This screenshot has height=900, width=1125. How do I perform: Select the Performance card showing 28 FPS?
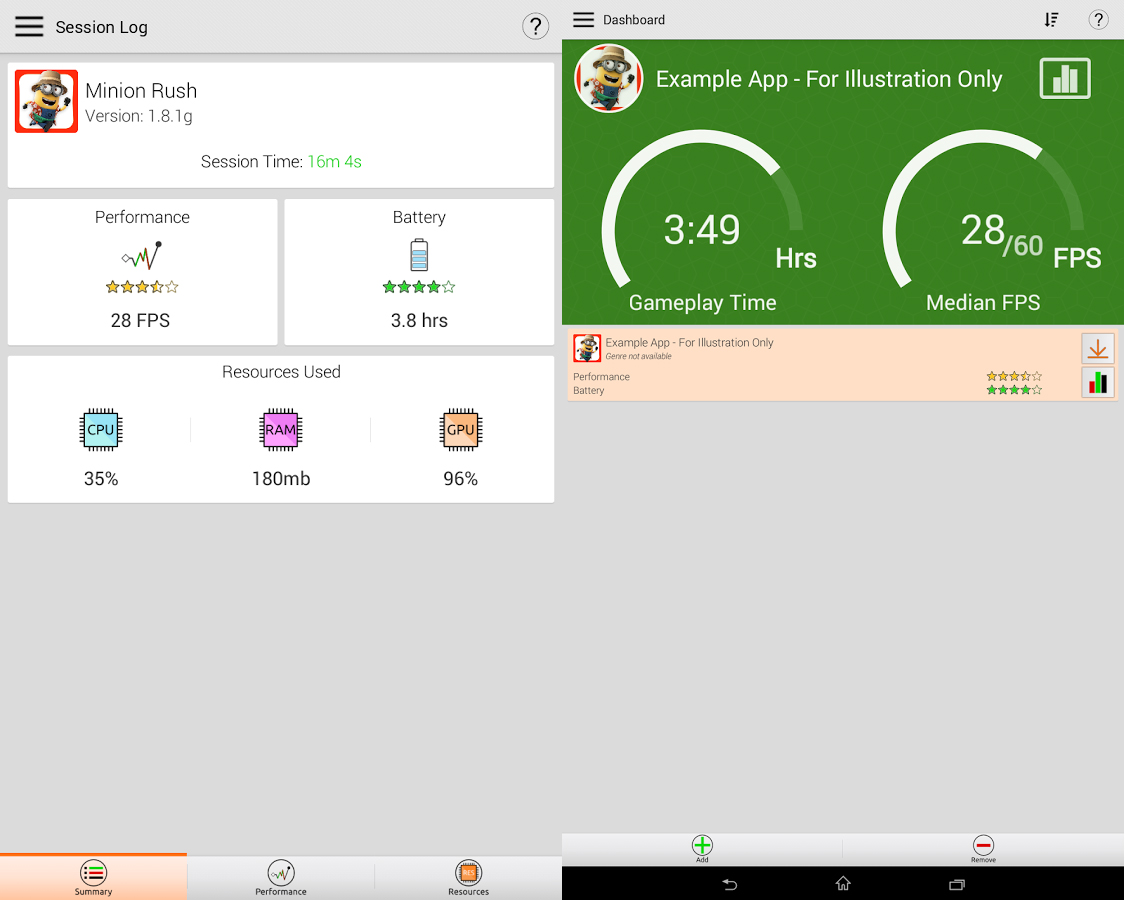[x=142, y=272]
